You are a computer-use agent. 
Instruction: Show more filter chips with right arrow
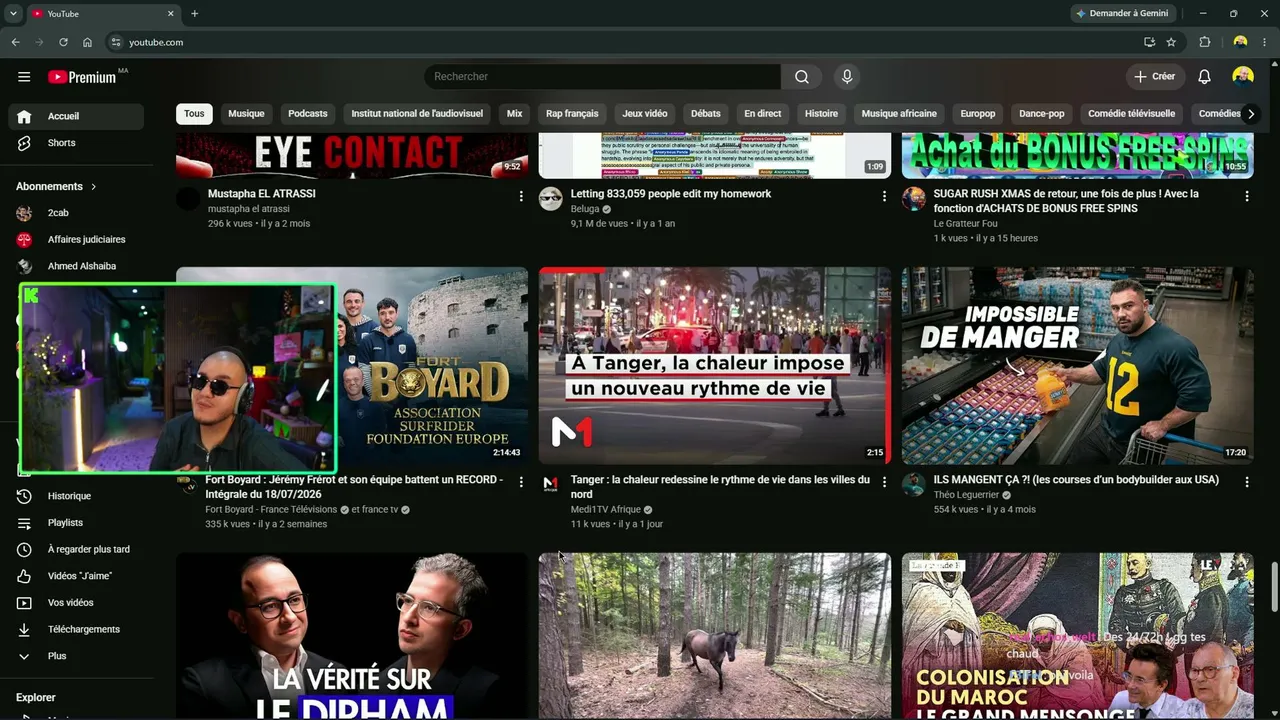[x=1250, y=114]
